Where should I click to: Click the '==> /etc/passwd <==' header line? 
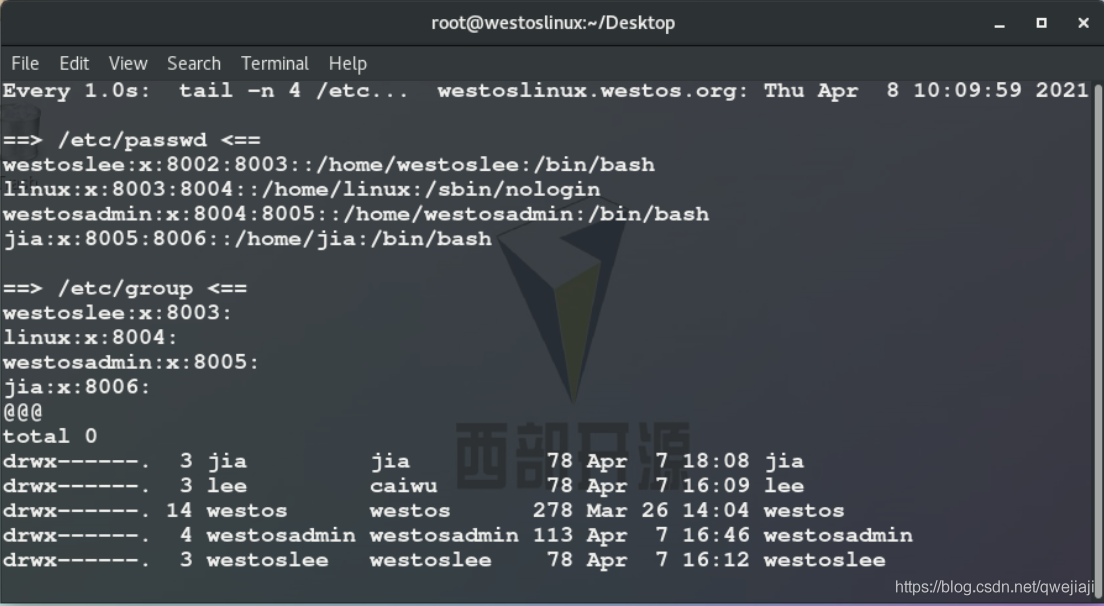pyautogui.click(x=132, y=140)
